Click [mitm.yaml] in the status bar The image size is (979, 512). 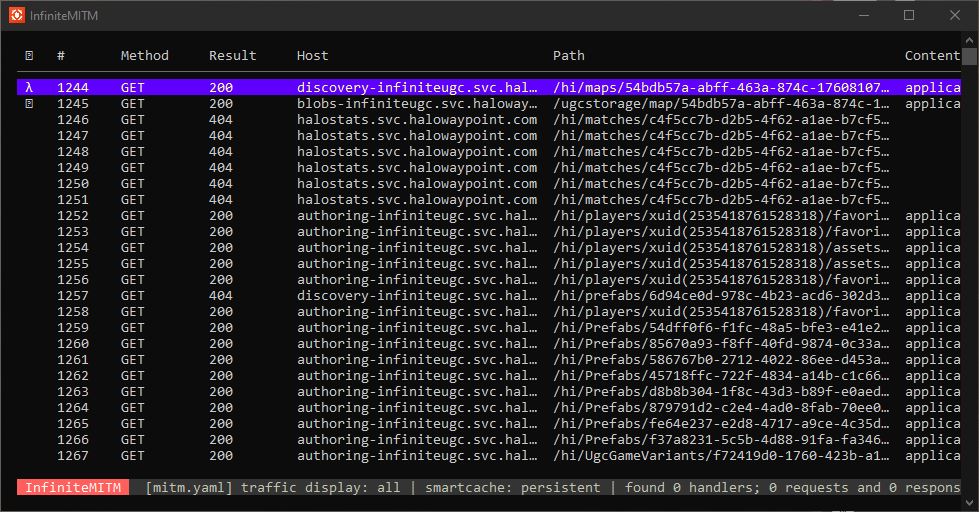(189, 488)
